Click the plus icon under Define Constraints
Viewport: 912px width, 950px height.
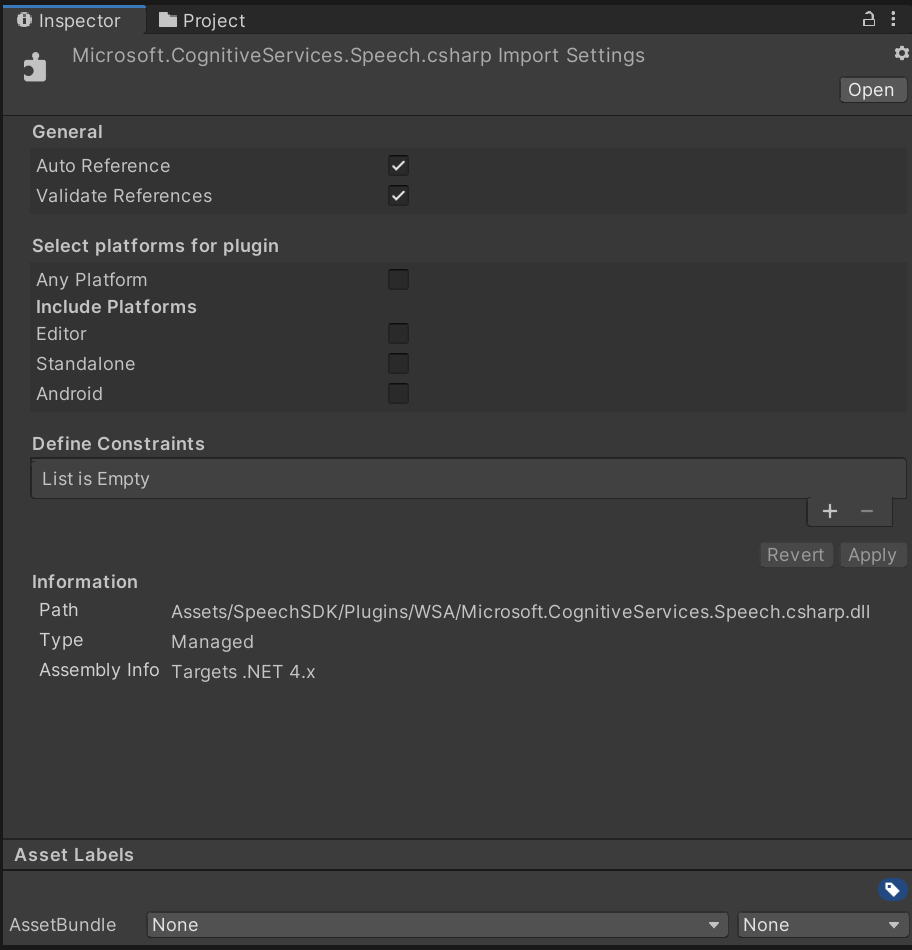(830, 510)
